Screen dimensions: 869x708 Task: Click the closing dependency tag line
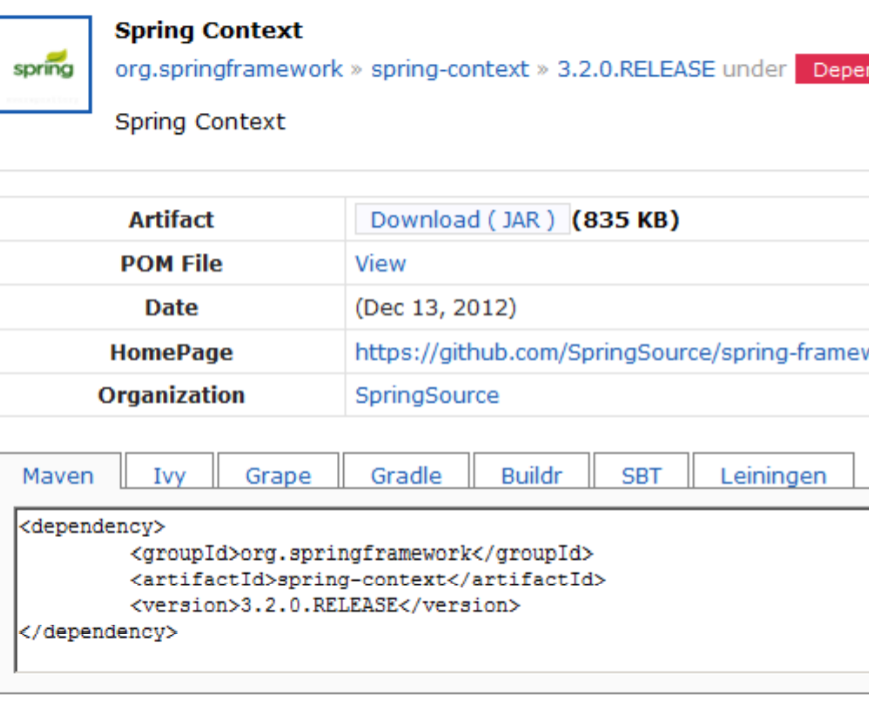[98, 632]
